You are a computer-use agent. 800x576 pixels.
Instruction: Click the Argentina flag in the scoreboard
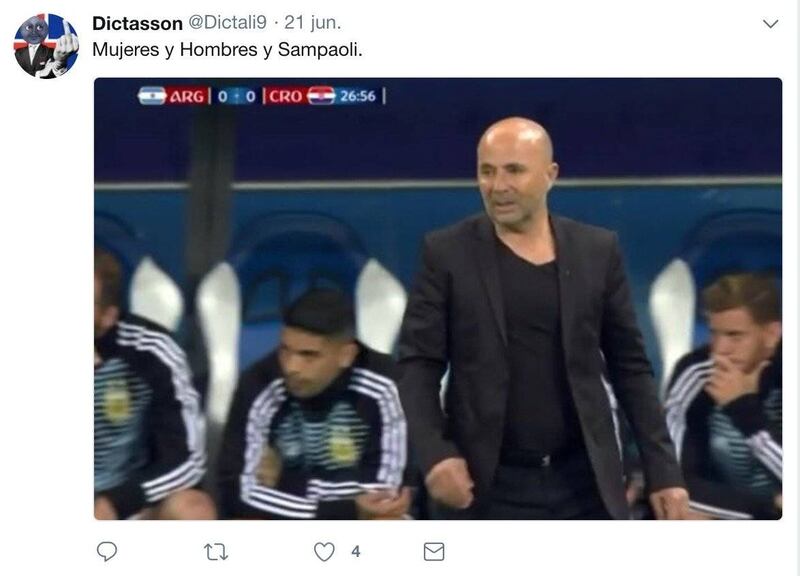tap(152, 95)
